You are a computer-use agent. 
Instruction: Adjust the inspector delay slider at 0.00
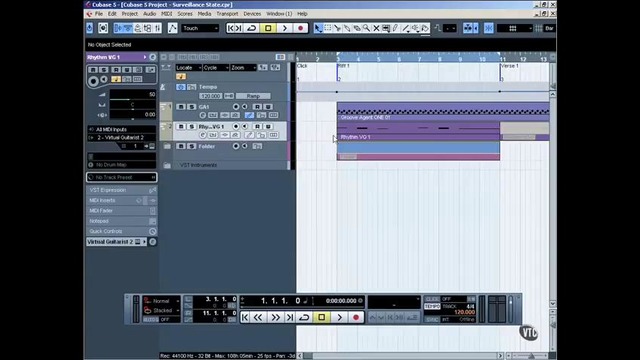tap(133, 115)
